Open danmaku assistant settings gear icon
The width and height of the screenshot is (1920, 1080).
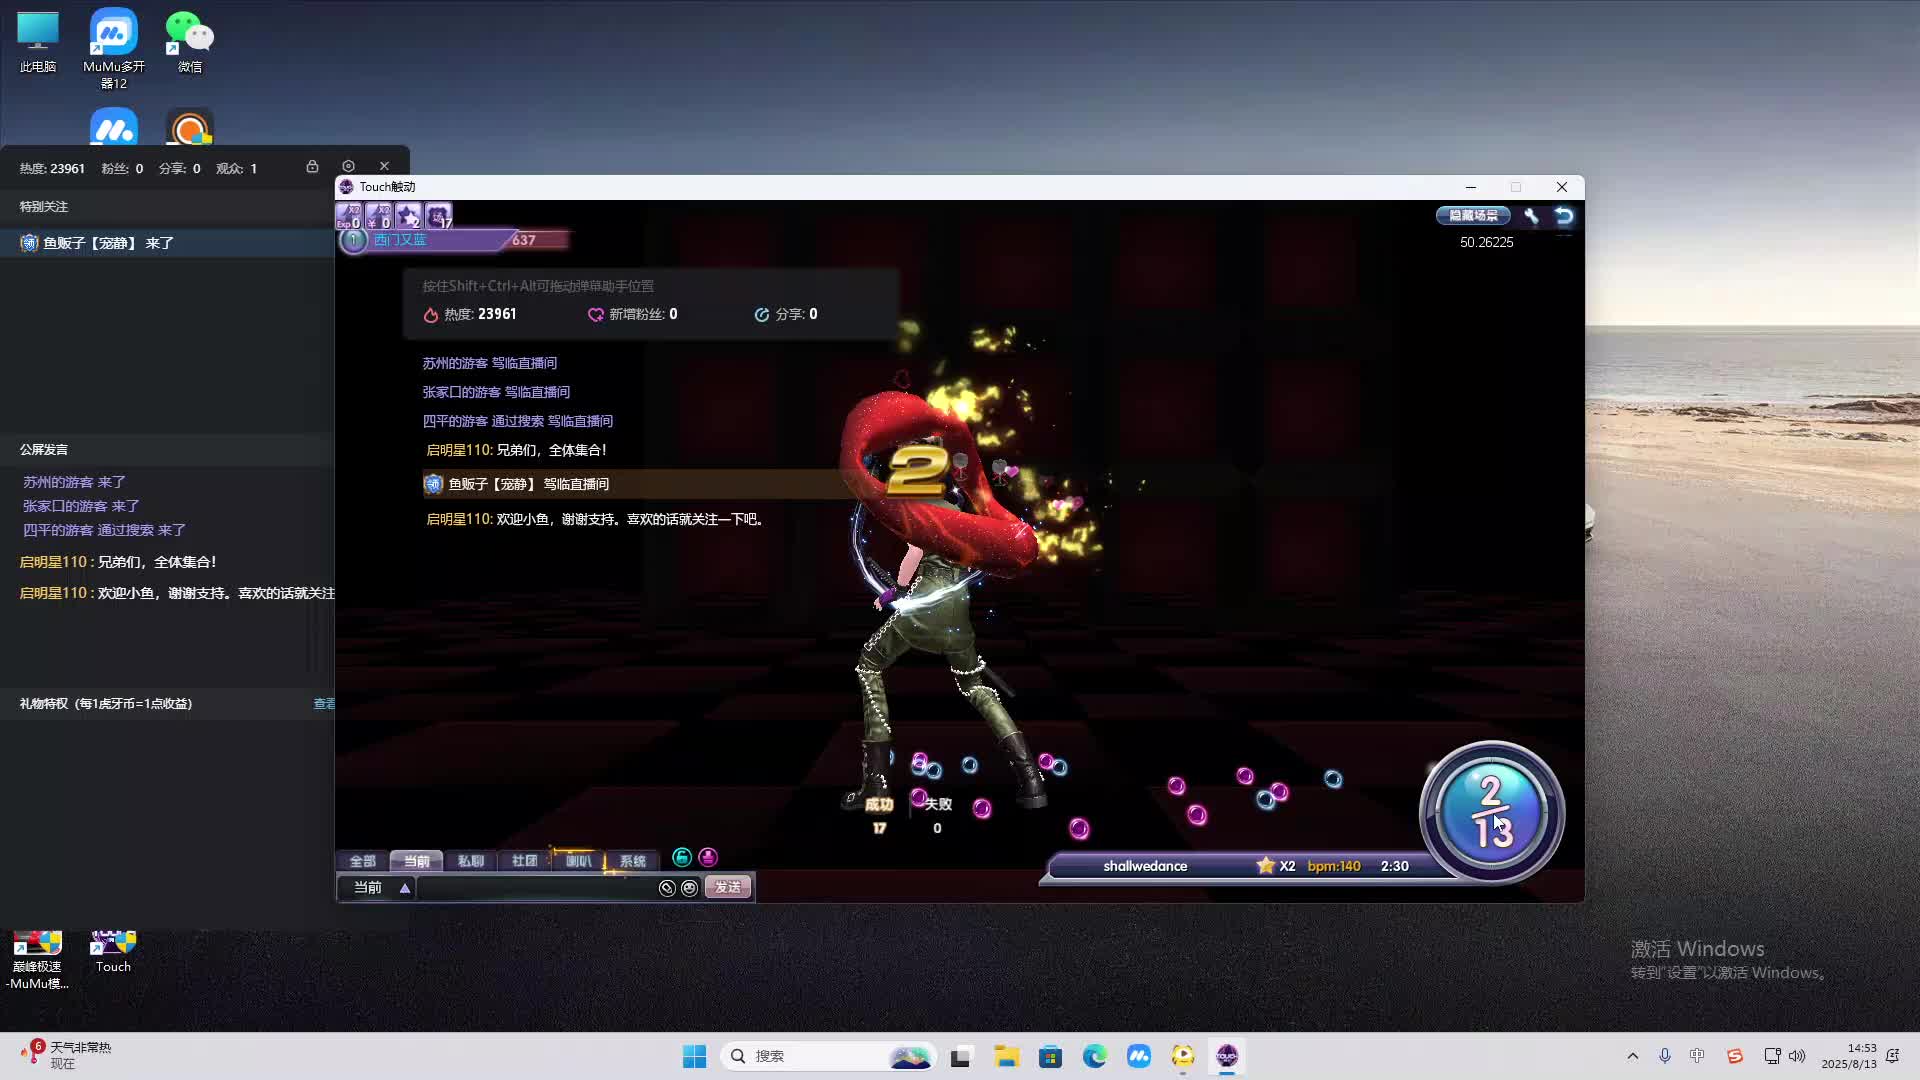pos(348,167)
